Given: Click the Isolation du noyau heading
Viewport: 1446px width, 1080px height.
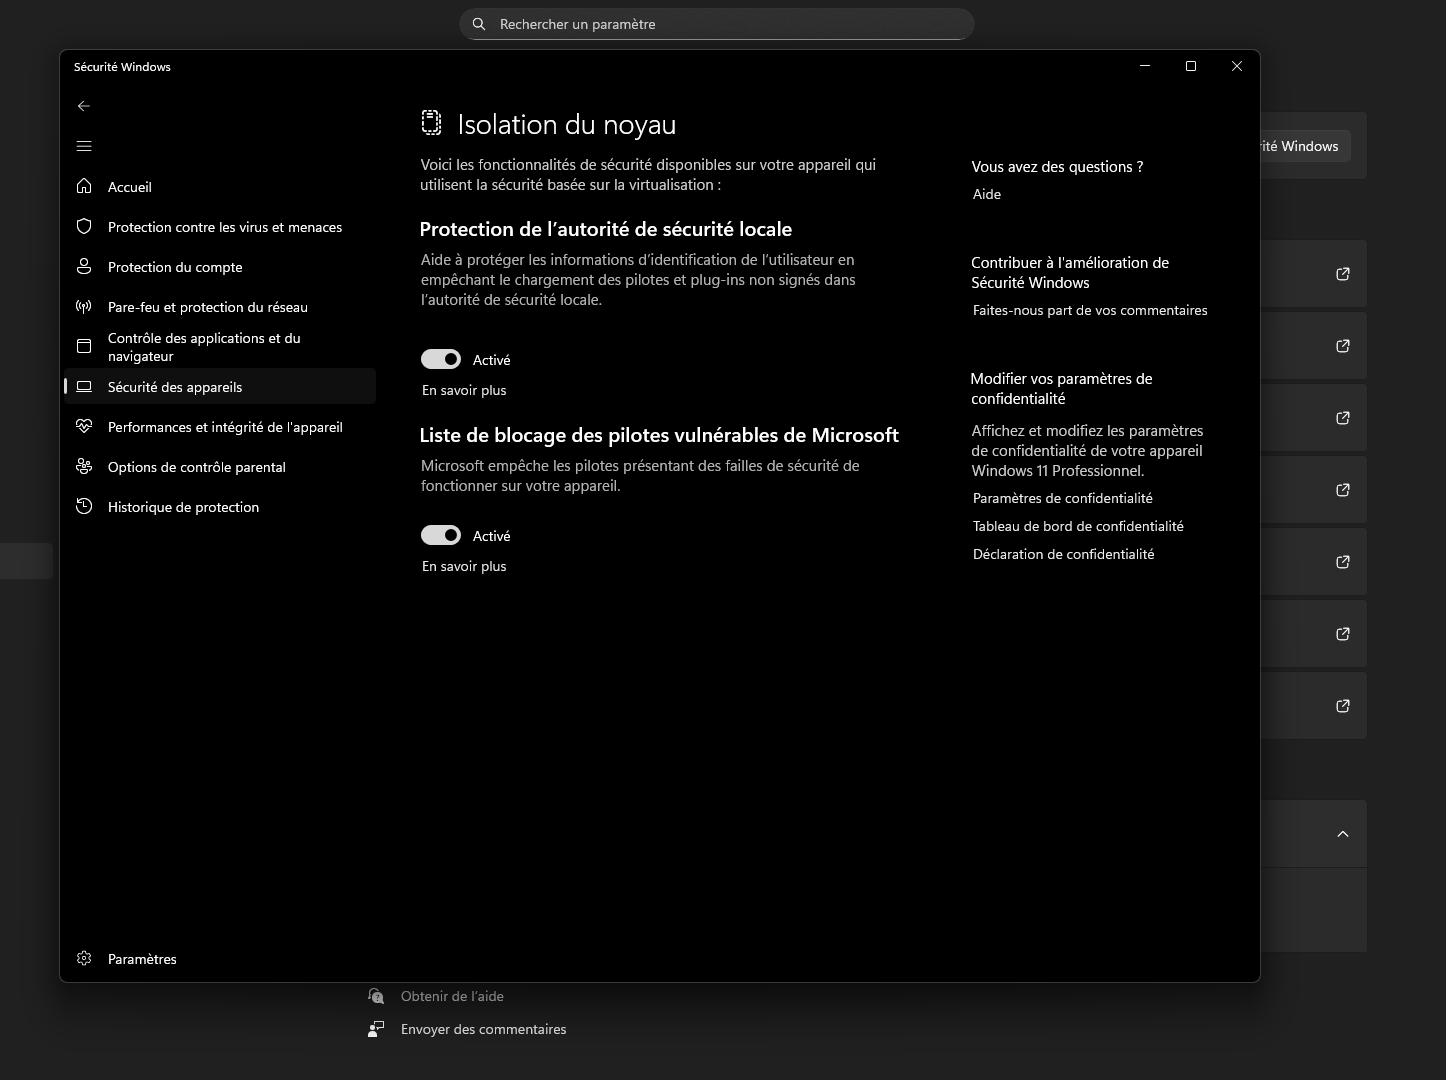Looking at the screenshot, I should (567, 124).
